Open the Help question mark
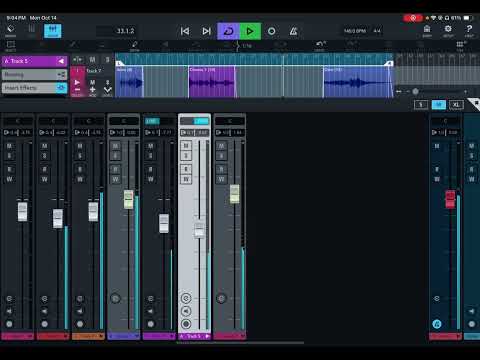The height and width of the screenshot is (360, 480). pos(469,30)
